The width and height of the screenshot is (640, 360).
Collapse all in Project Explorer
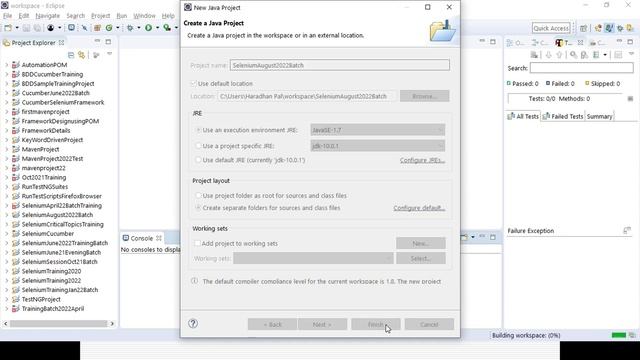tap(71, 55)
